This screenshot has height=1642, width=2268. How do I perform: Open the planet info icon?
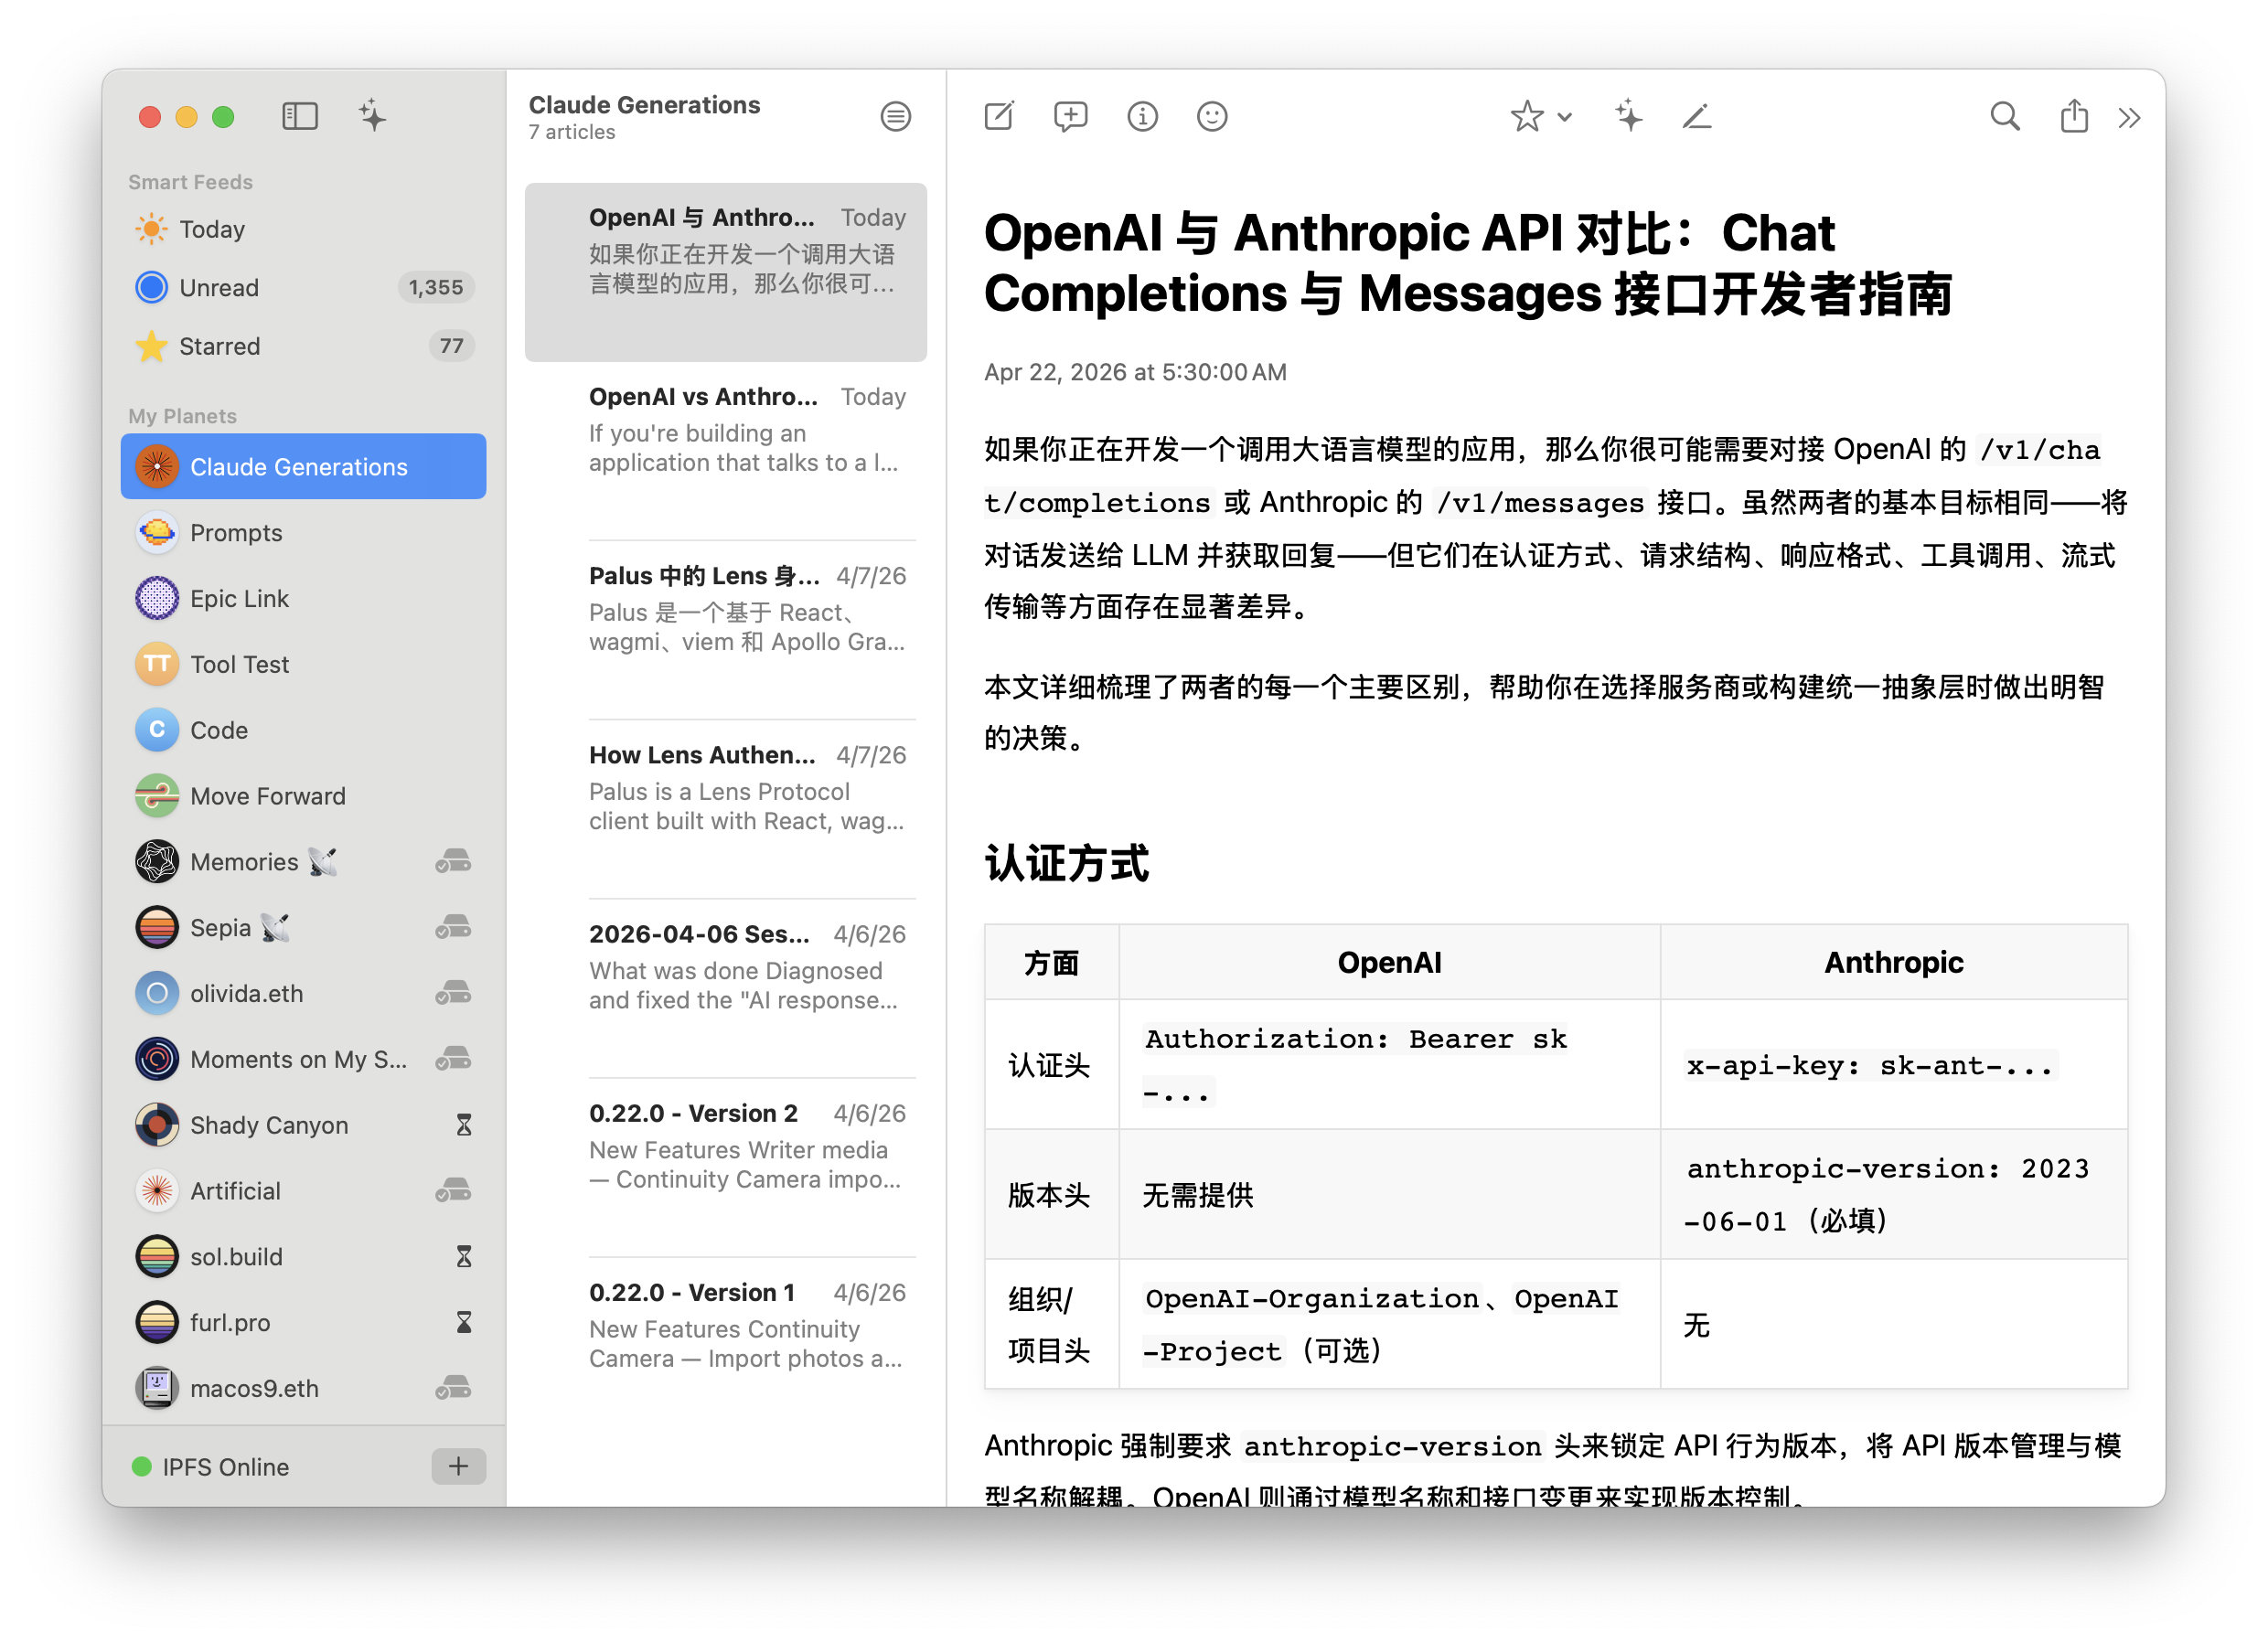[1142, 117]
